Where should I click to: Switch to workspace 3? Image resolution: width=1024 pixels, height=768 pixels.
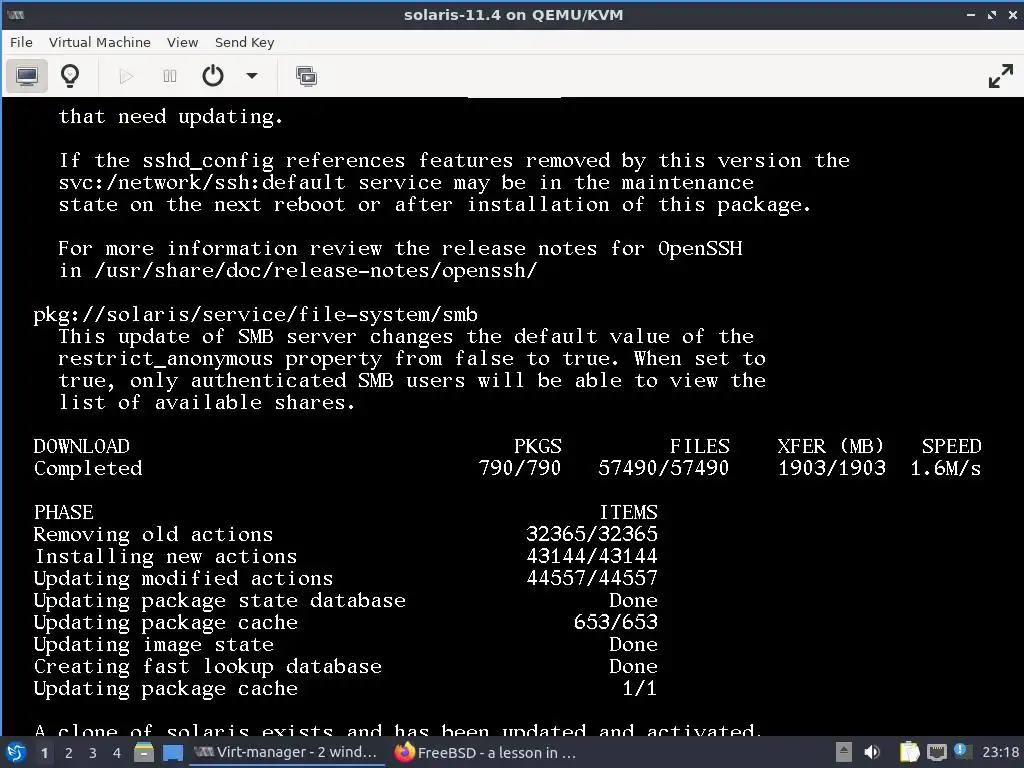[93, 753]
